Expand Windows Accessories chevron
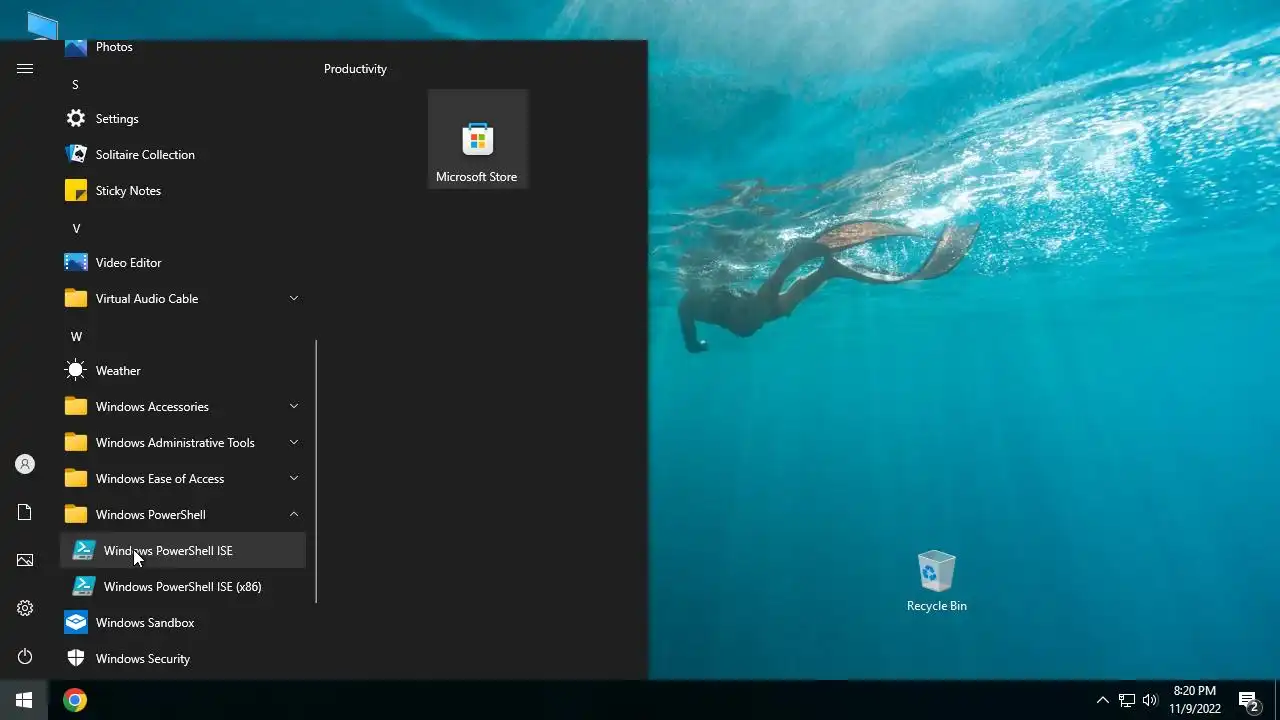The height and width of the screenshot is (720, 1280). (294, 406)
